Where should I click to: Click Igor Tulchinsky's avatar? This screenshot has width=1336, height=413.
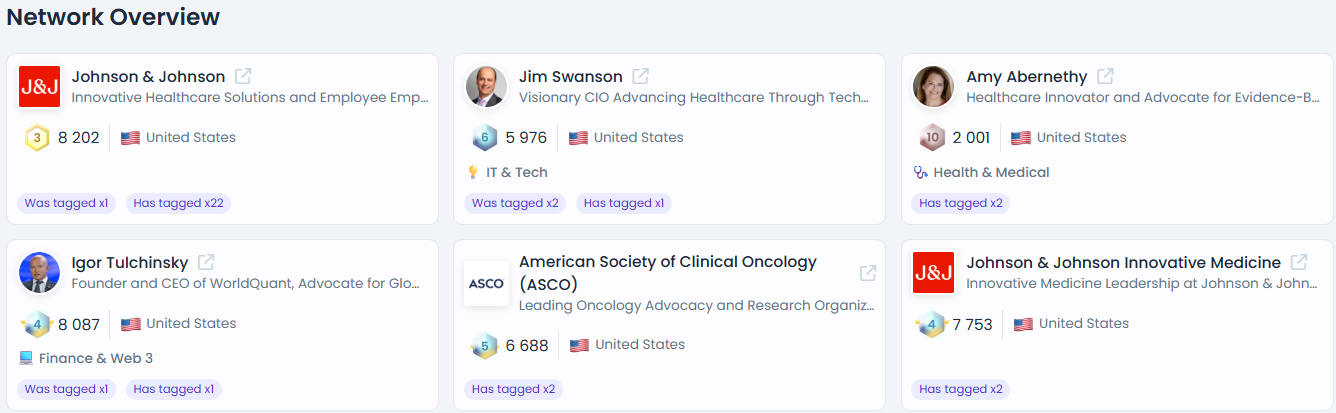tap(39, 273)
